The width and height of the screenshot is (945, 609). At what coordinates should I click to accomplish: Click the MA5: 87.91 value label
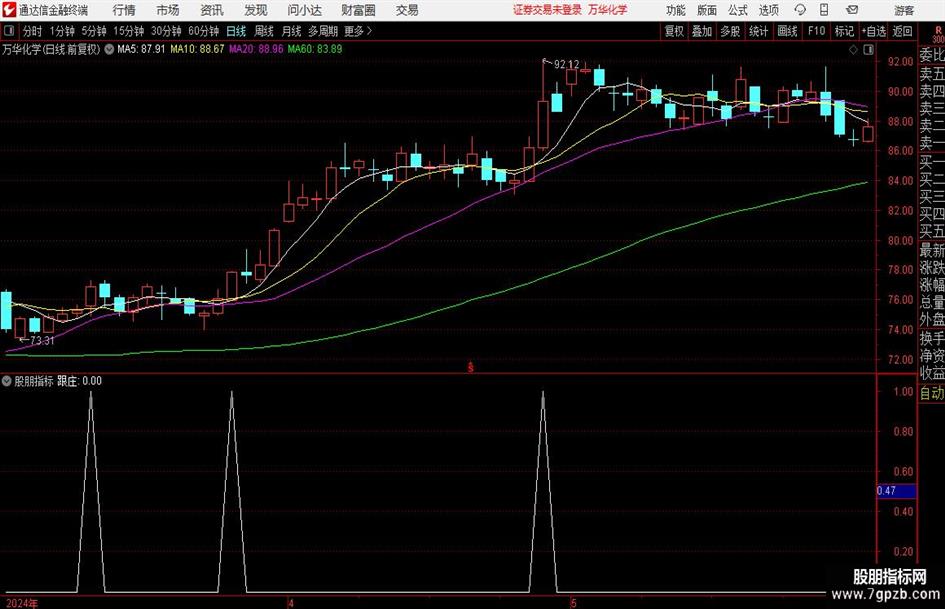(x=141, y=49)
